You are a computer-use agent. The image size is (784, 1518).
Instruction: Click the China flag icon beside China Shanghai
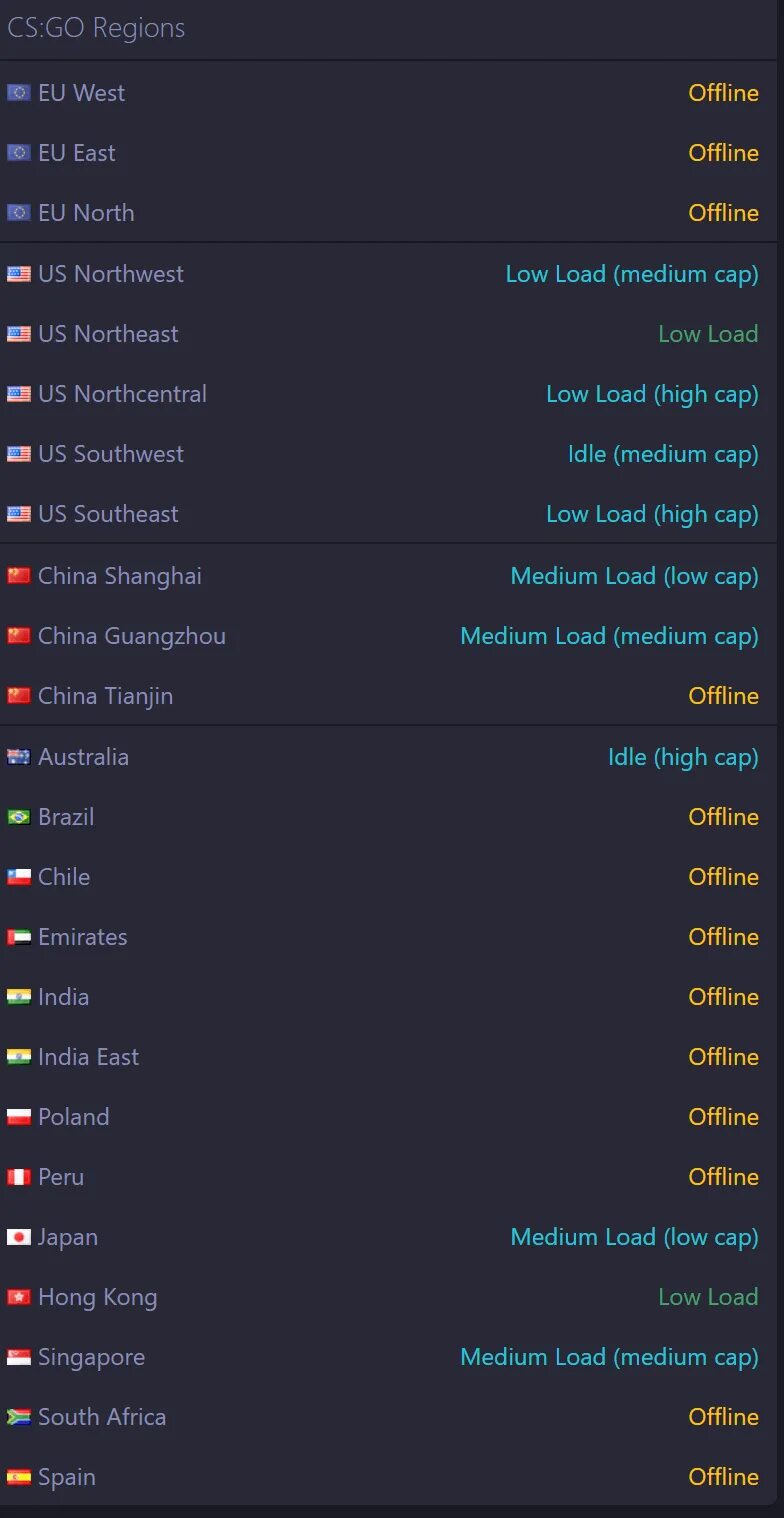coord(18,576)
